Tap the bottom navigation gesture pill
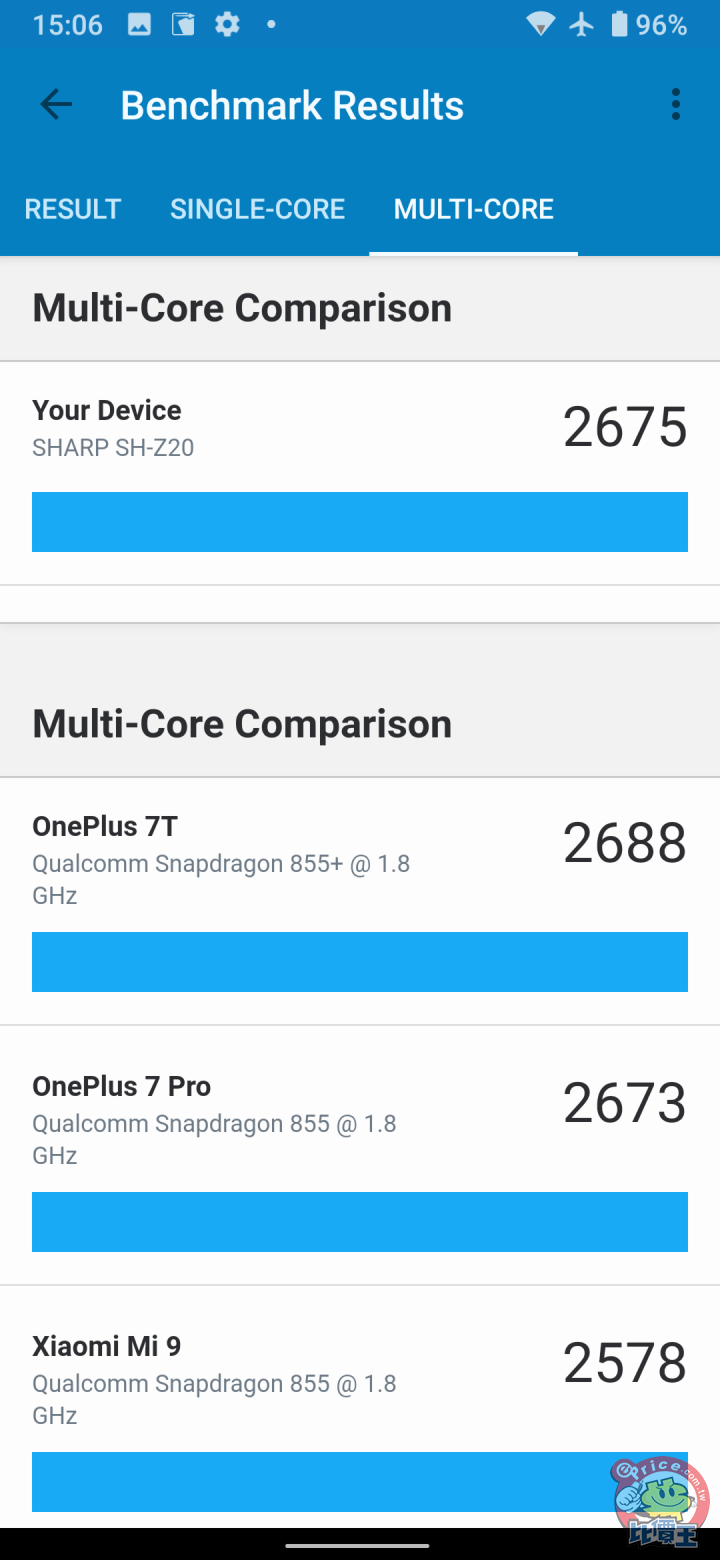 358,1545
